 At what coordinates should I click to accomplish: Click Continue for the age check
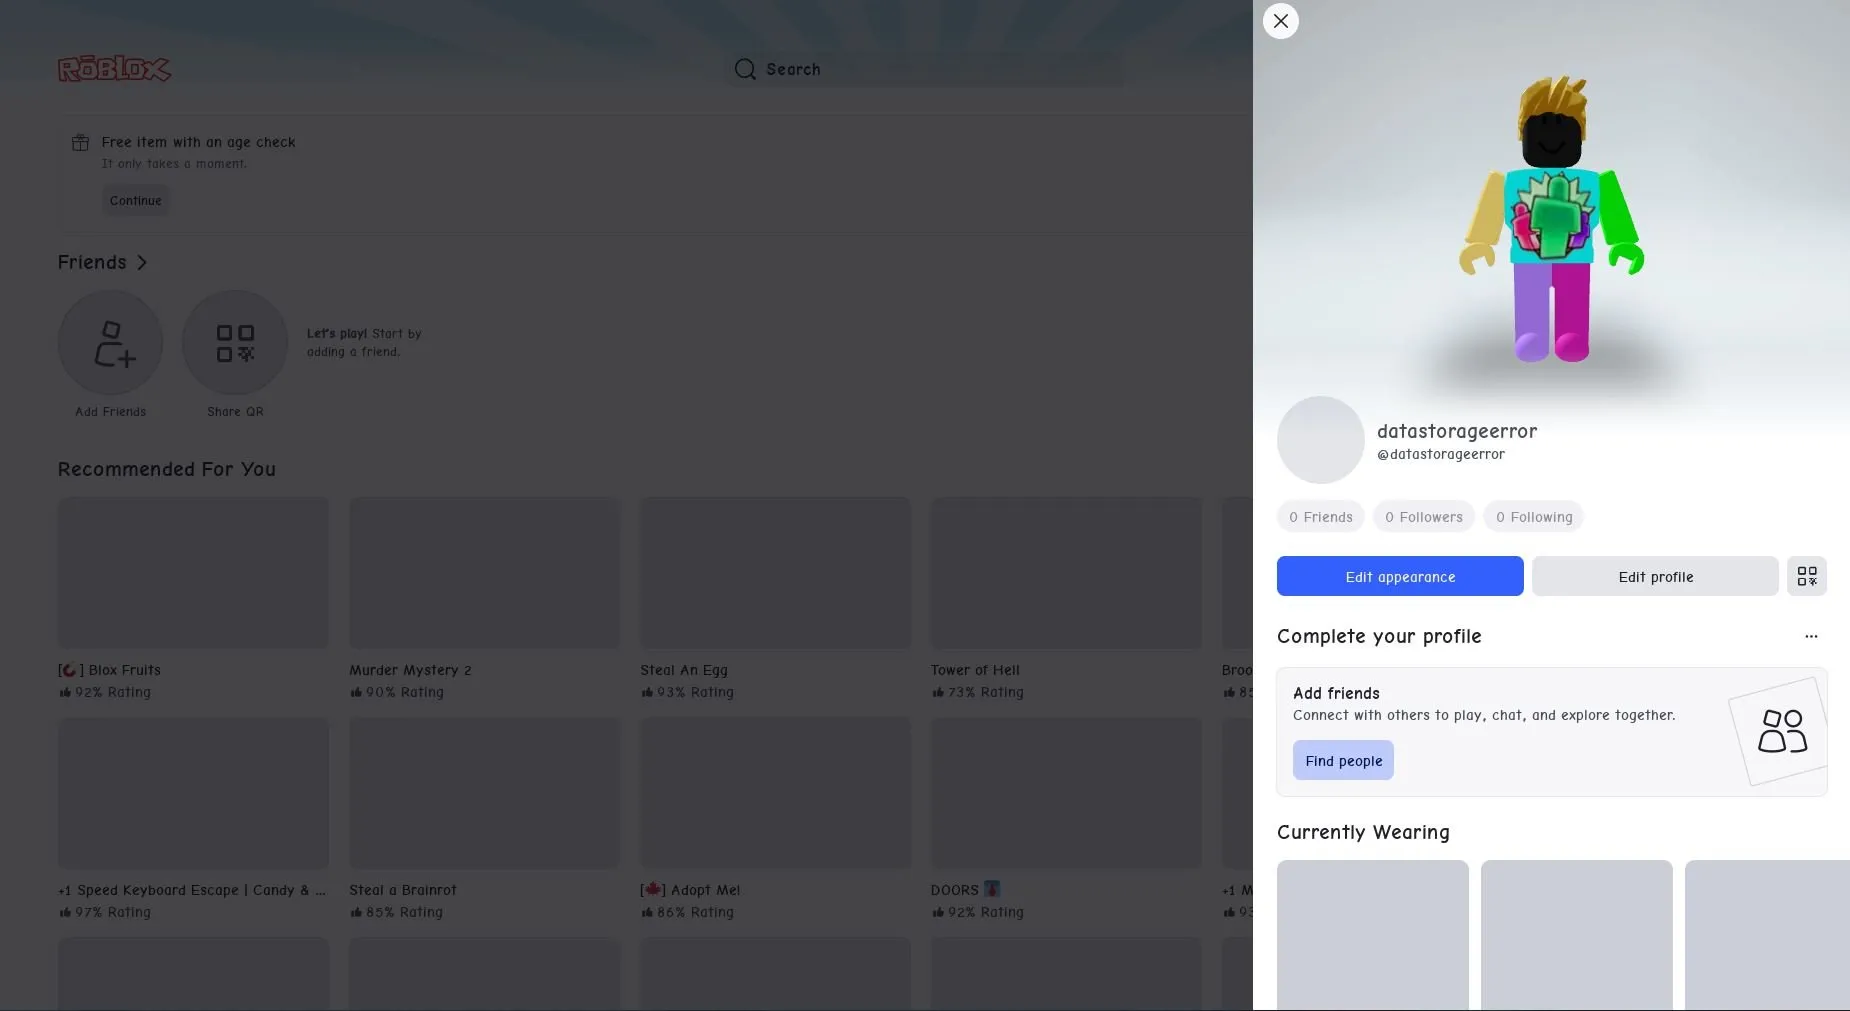pyautogui.click(x=135, y=200)
